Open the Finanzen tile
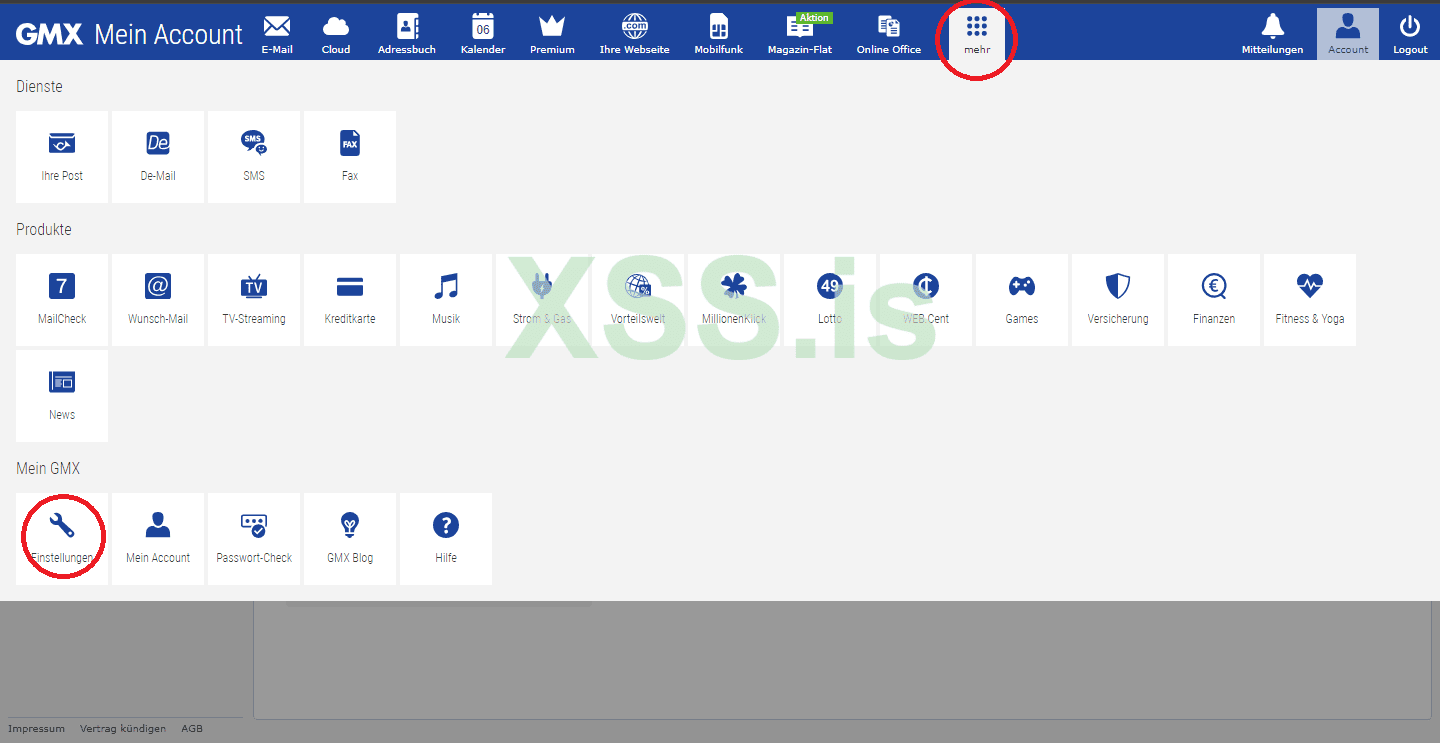The width and height of the screenshot is (1440, 743). pos(1214,300)
